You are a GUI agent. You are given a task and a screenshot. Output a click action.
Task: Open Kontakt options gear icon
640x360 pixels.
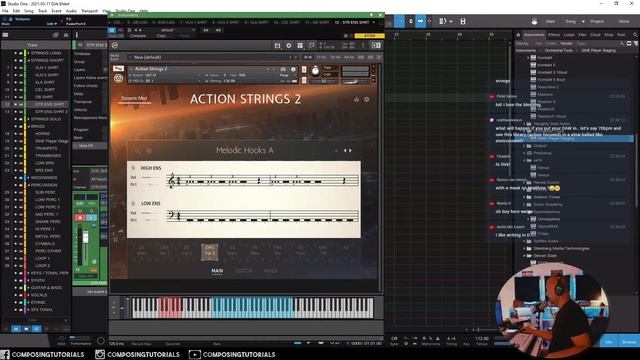click(289, 45)
